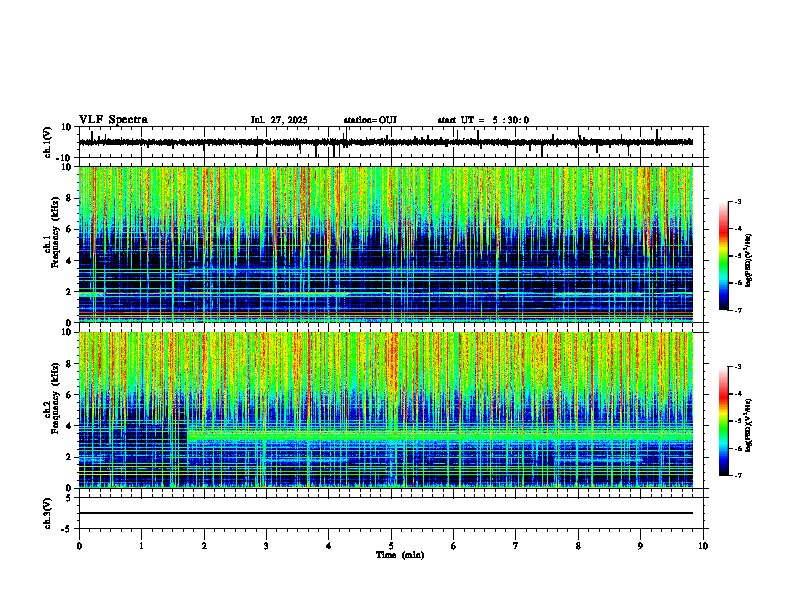
Task: Click the ch.1(V) axis label
Action: pos(48,142)
